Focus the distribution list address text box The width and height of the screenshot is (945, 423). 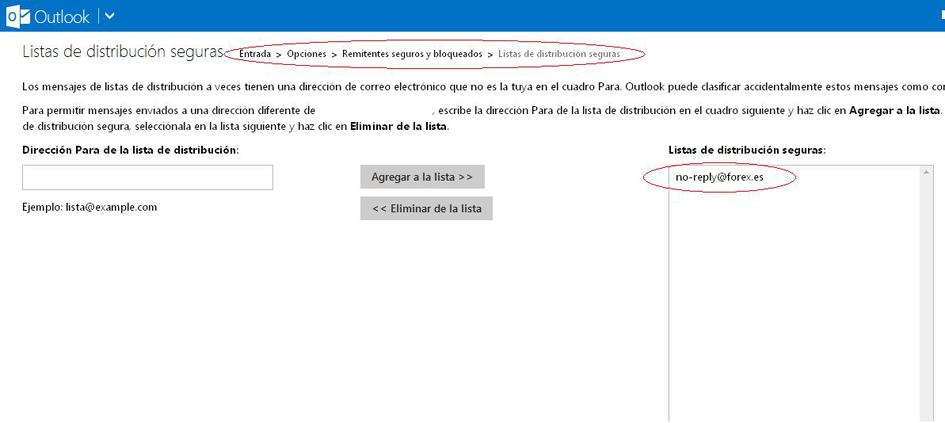[x=147, y=178]
